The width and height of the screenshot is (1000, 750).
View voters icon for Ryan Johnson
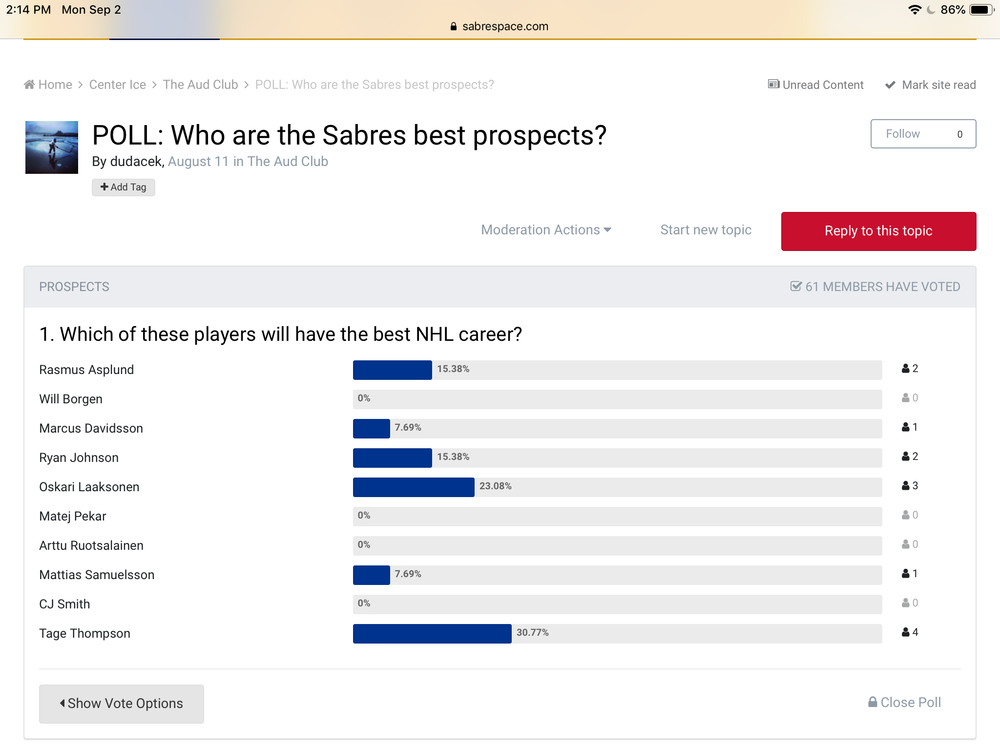coord(906,456)
